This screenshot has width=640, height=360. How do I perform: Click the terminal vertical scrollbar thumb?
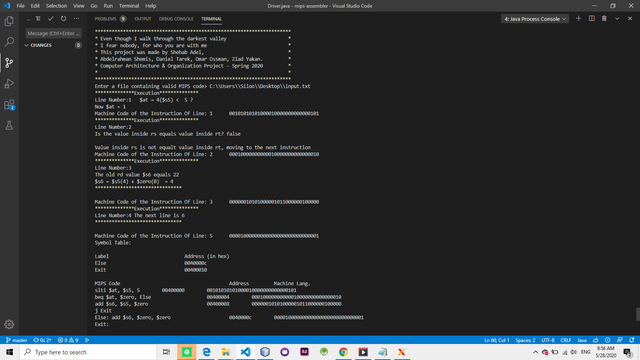click(638, 314)
